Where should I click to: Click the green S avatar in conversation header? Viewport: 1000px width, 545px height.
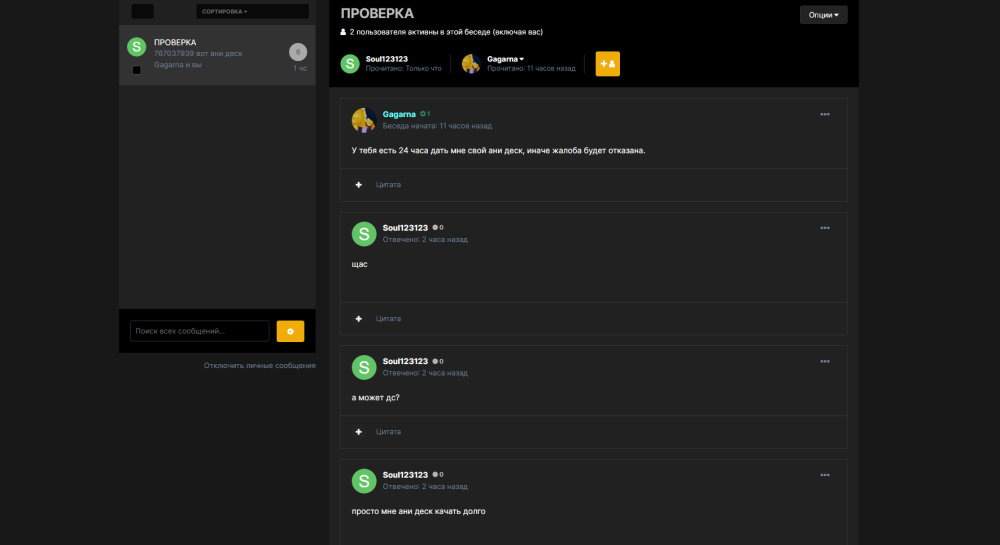click(350, 64)
